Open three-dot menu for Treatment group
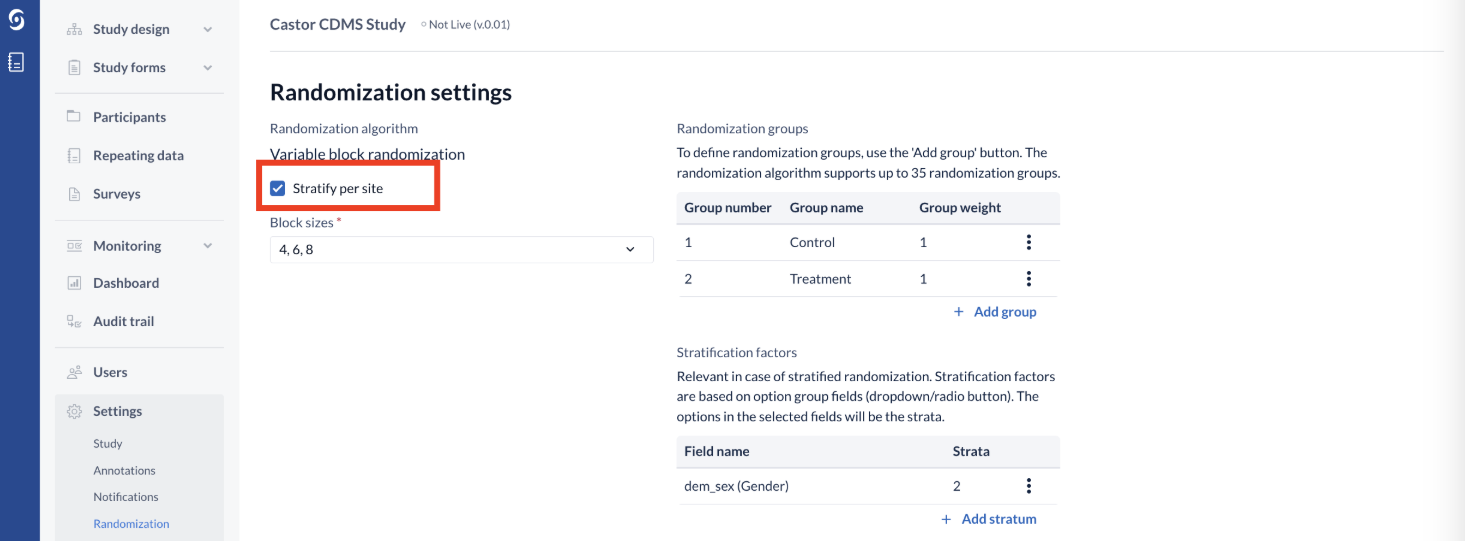This screenshot has height=541, width=1465. (x=1028, y=279)
